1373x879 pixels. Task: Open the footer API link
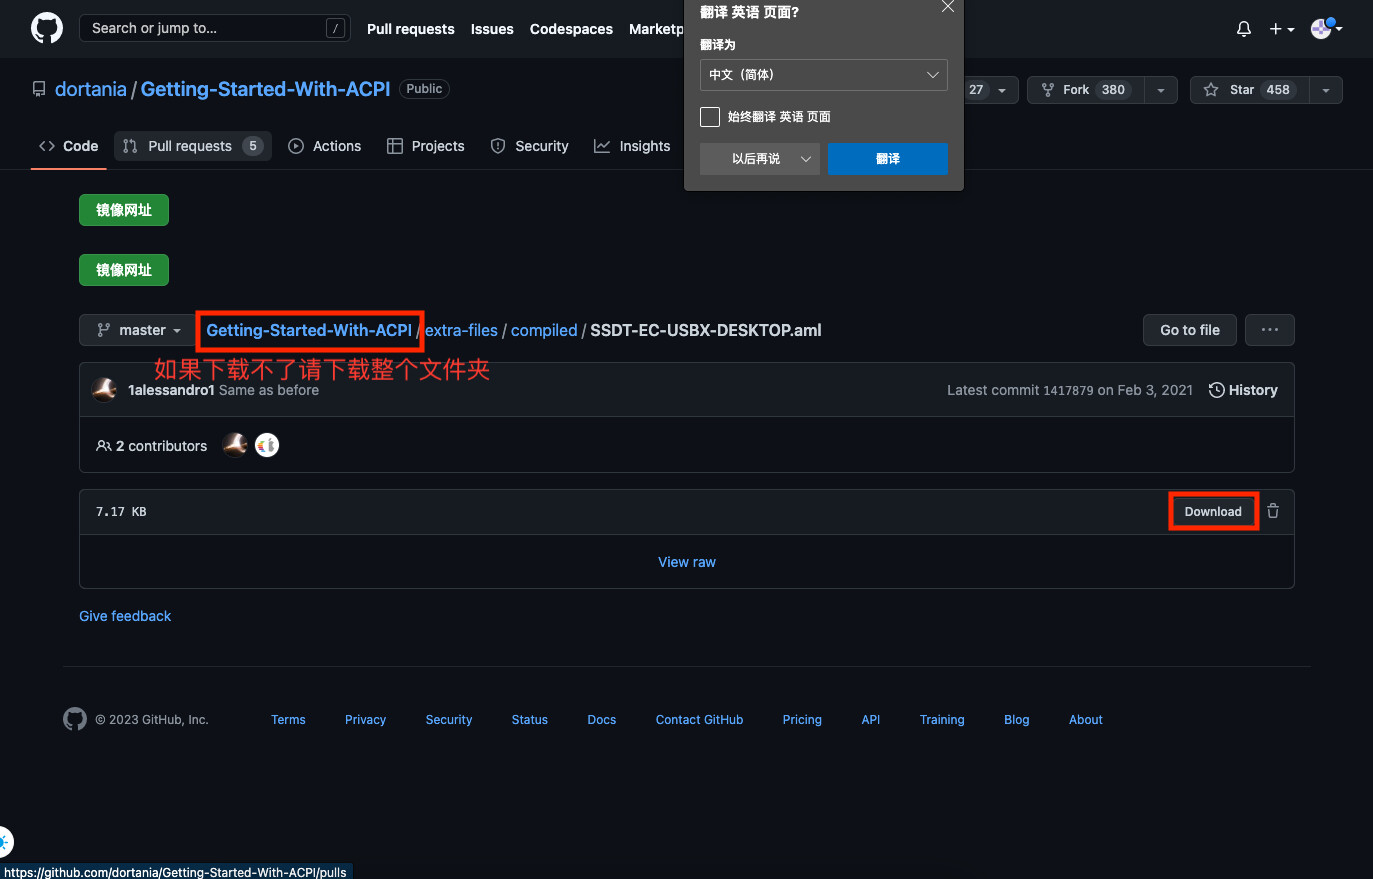(871, 720)
